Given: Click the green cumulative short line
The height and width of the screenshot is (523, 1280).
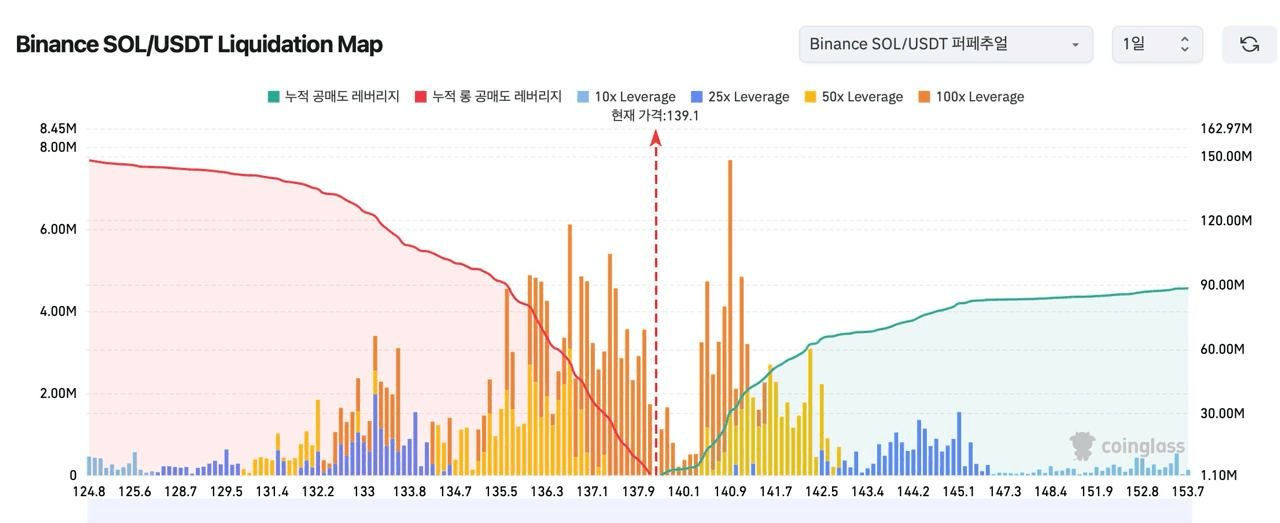Looking at the screenshot, I should pos(1000,299).
